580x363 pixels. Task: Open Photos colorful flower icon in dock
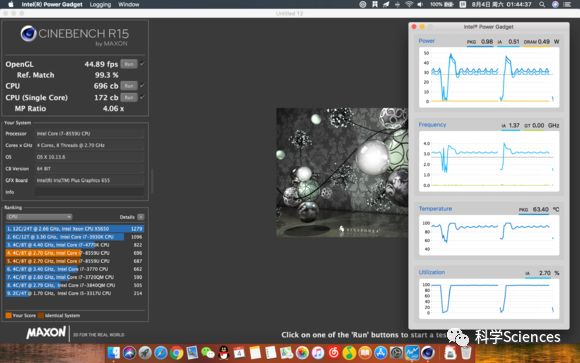point(302,353)
